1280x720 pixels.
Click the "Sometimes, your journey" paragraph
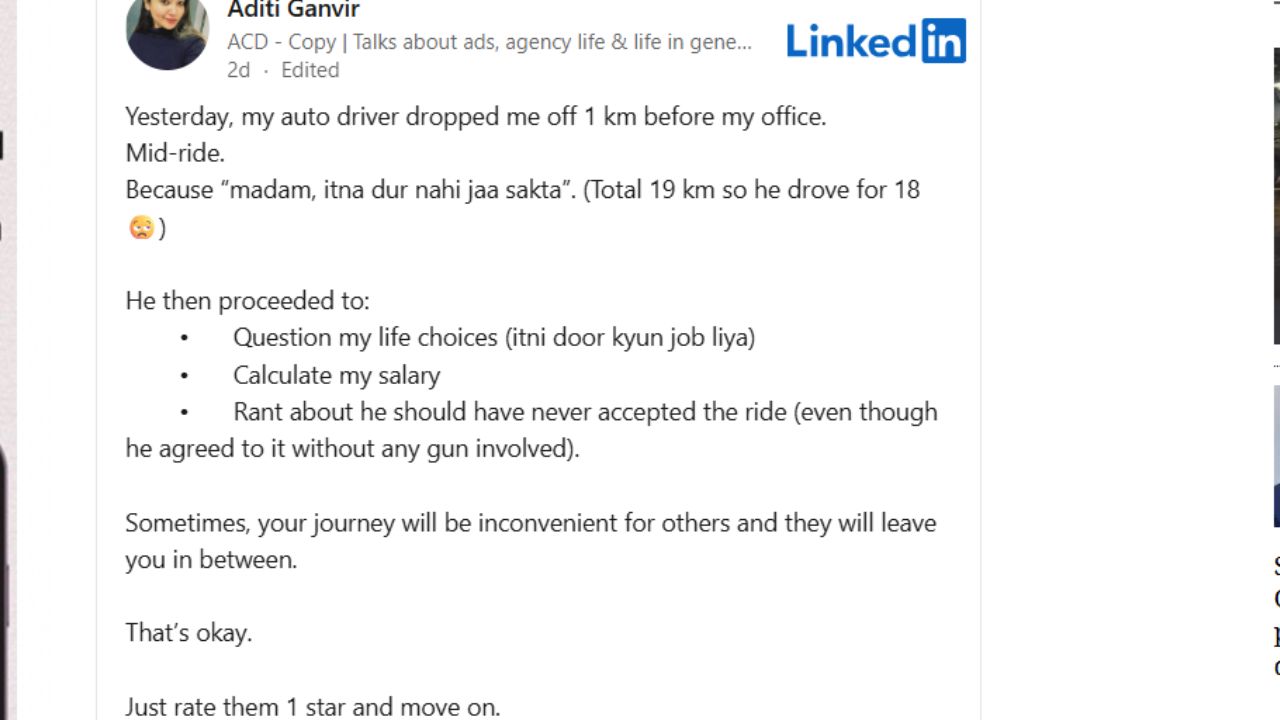(x=530, y=523)
